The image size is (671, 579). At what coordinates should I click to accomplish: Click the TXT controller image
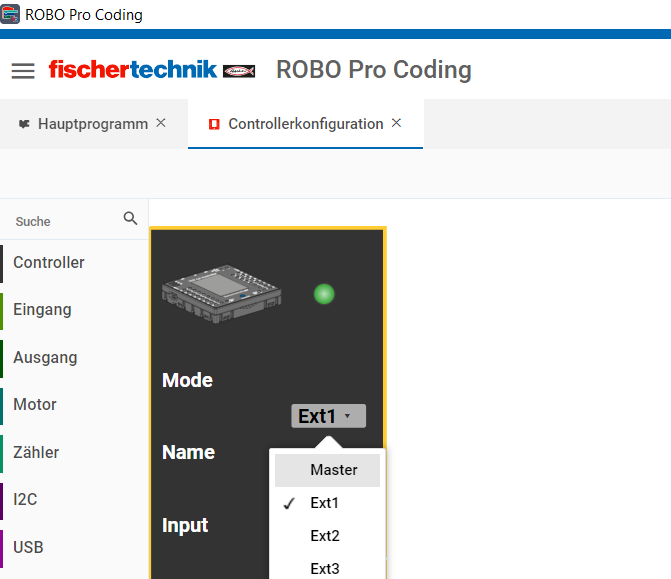tap(222, 294)
